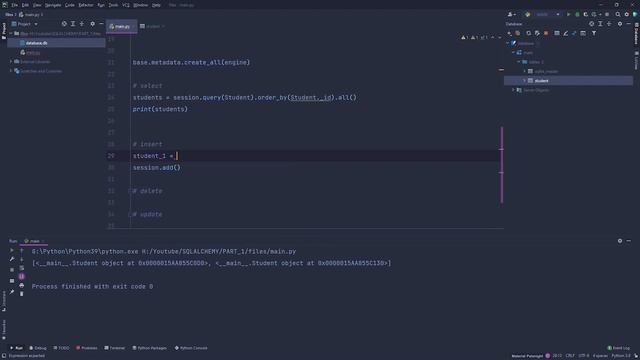This screenshot has height=360, width=640.
Task: Click the trash Clear All icon in Run panel
Action: tap(22, 294)
